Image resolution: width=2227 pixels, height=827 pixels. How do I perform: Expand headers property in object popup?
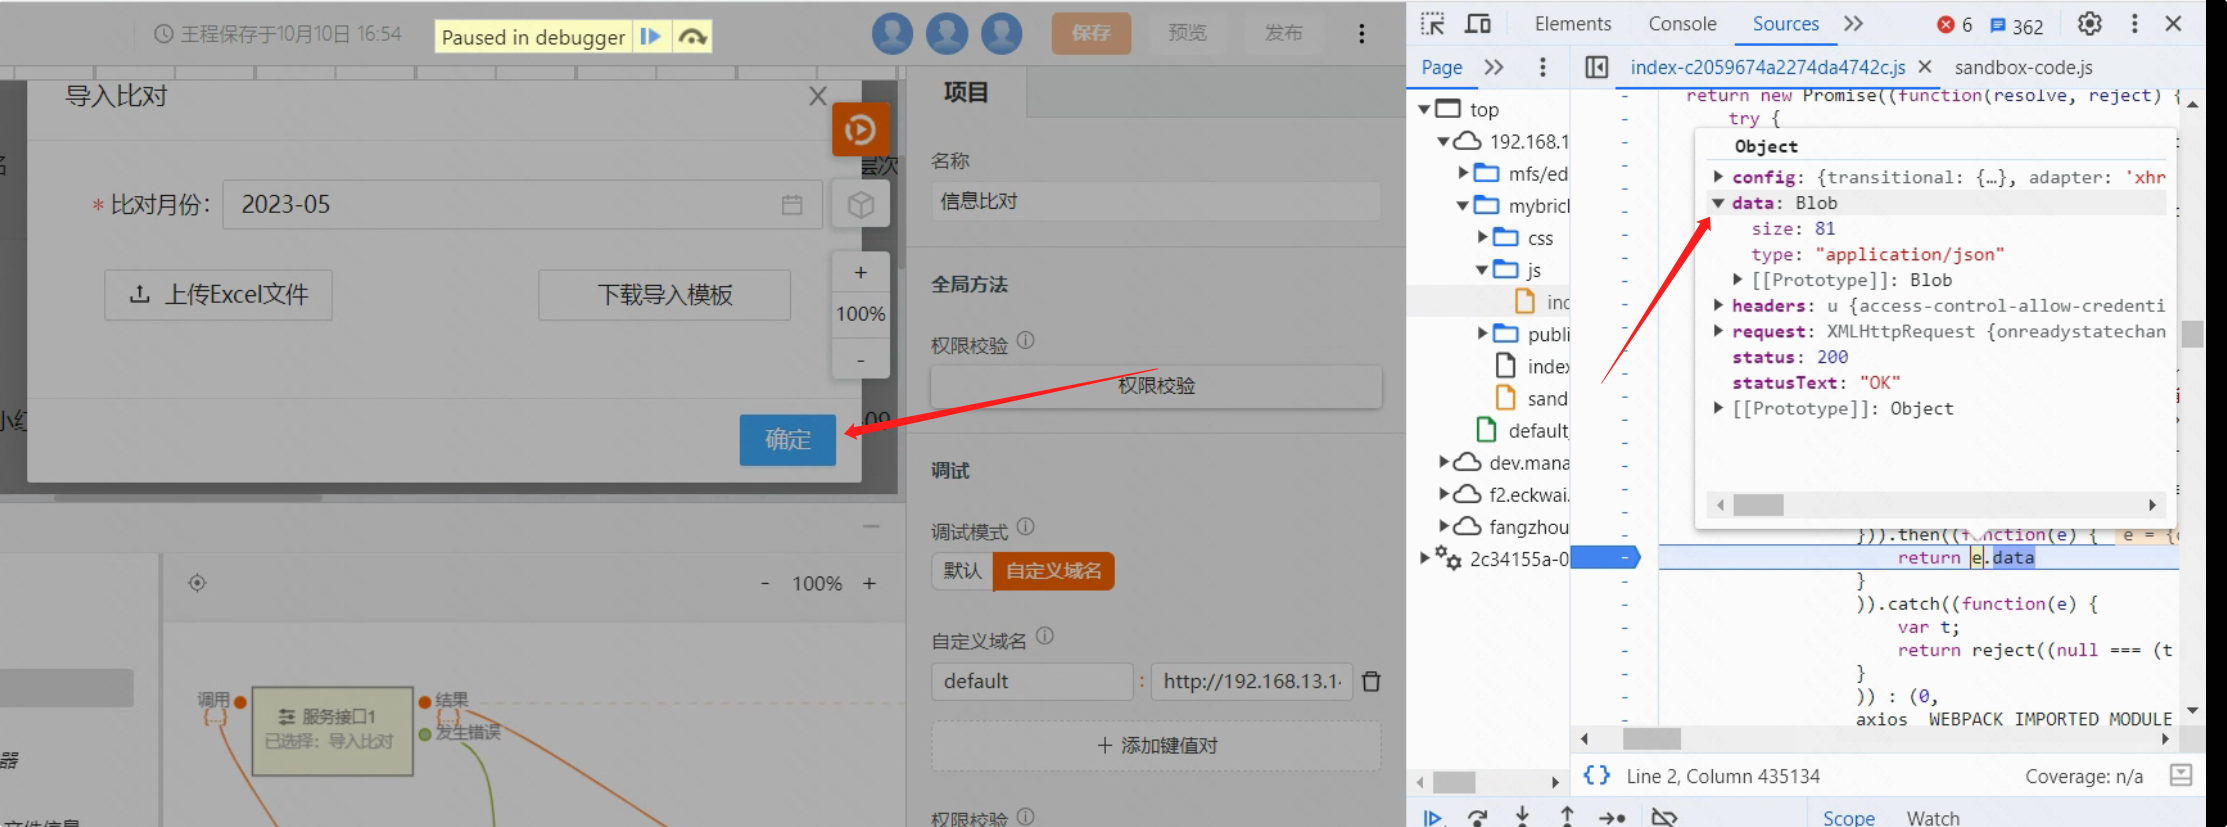coord(1718,305)
